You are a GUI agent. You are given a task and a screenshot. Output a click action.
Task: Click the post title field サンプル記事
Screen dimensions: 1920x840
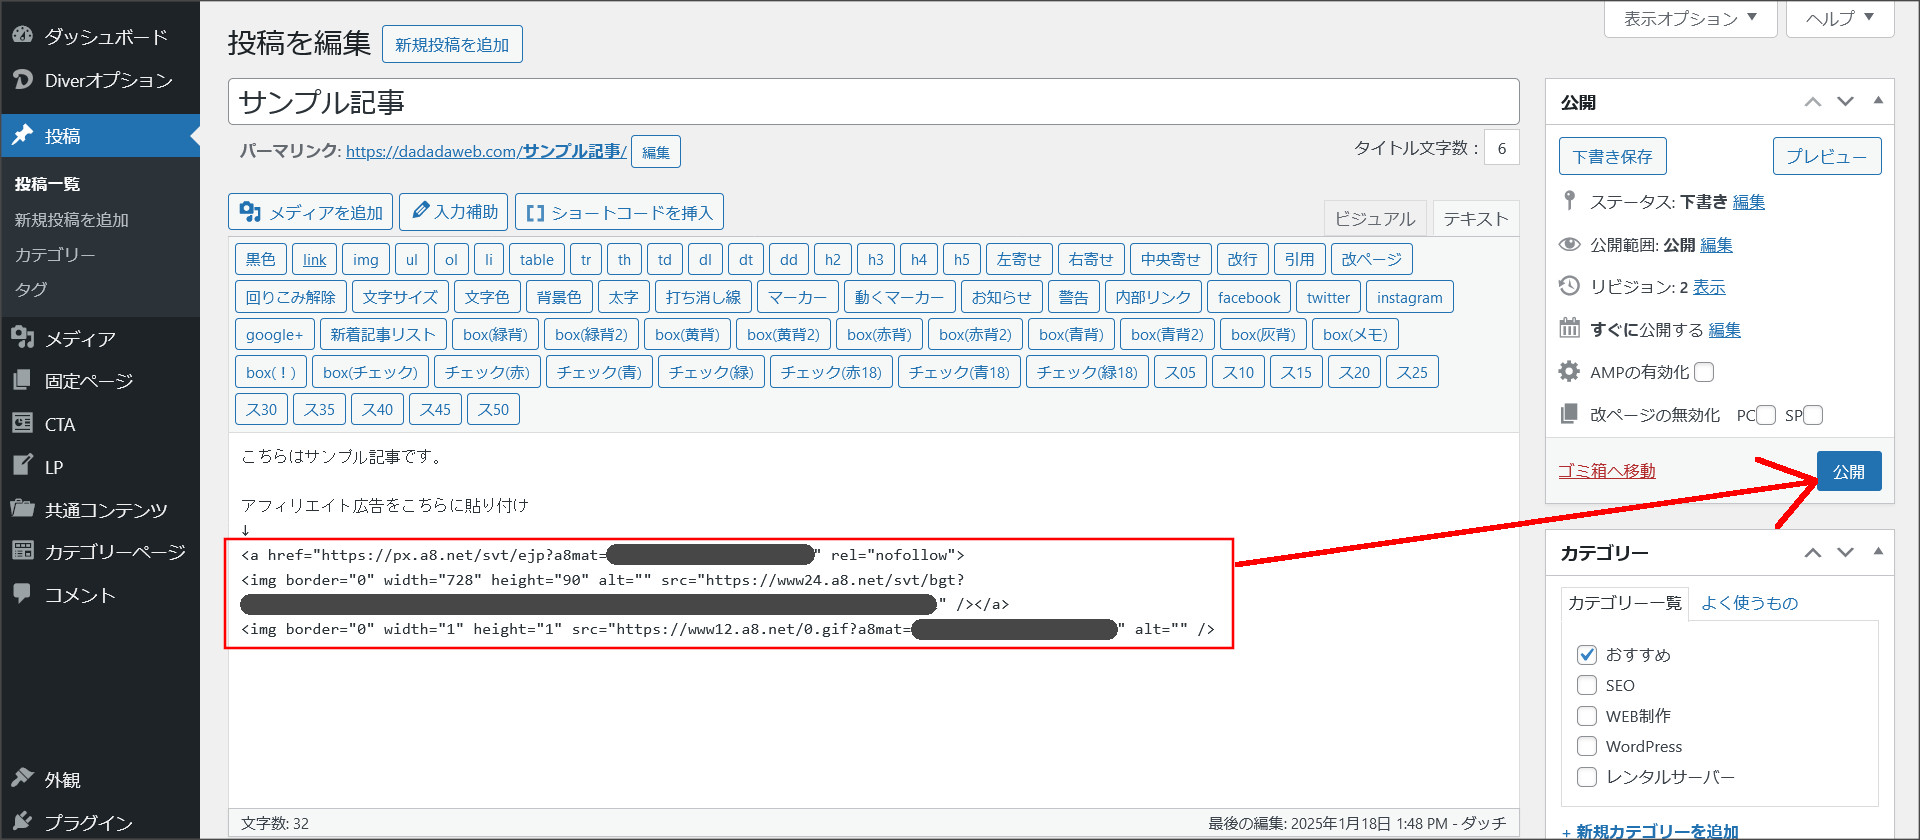873,102
